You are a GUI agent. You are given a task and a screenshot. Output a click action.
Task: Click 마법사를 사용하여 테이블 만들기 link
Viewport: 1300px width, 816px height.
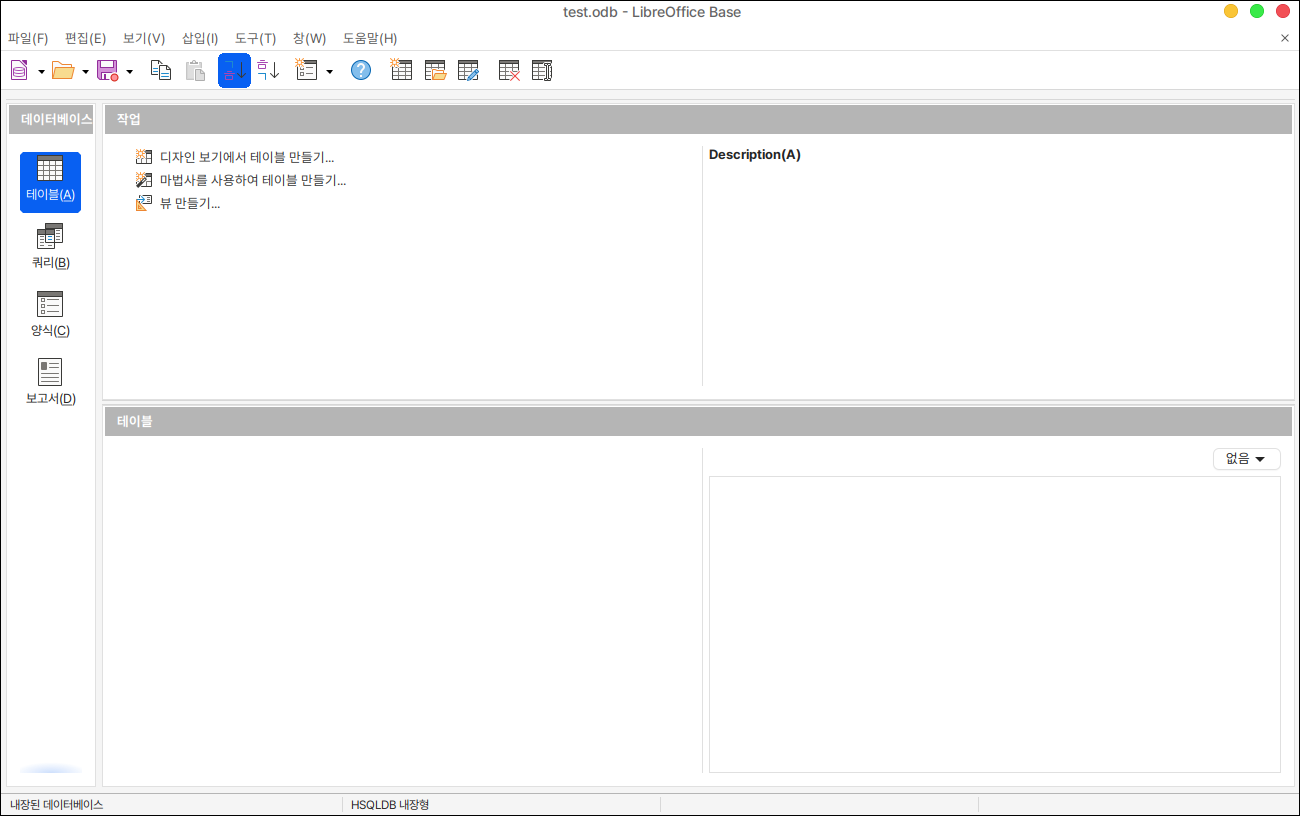coord(252,180)
